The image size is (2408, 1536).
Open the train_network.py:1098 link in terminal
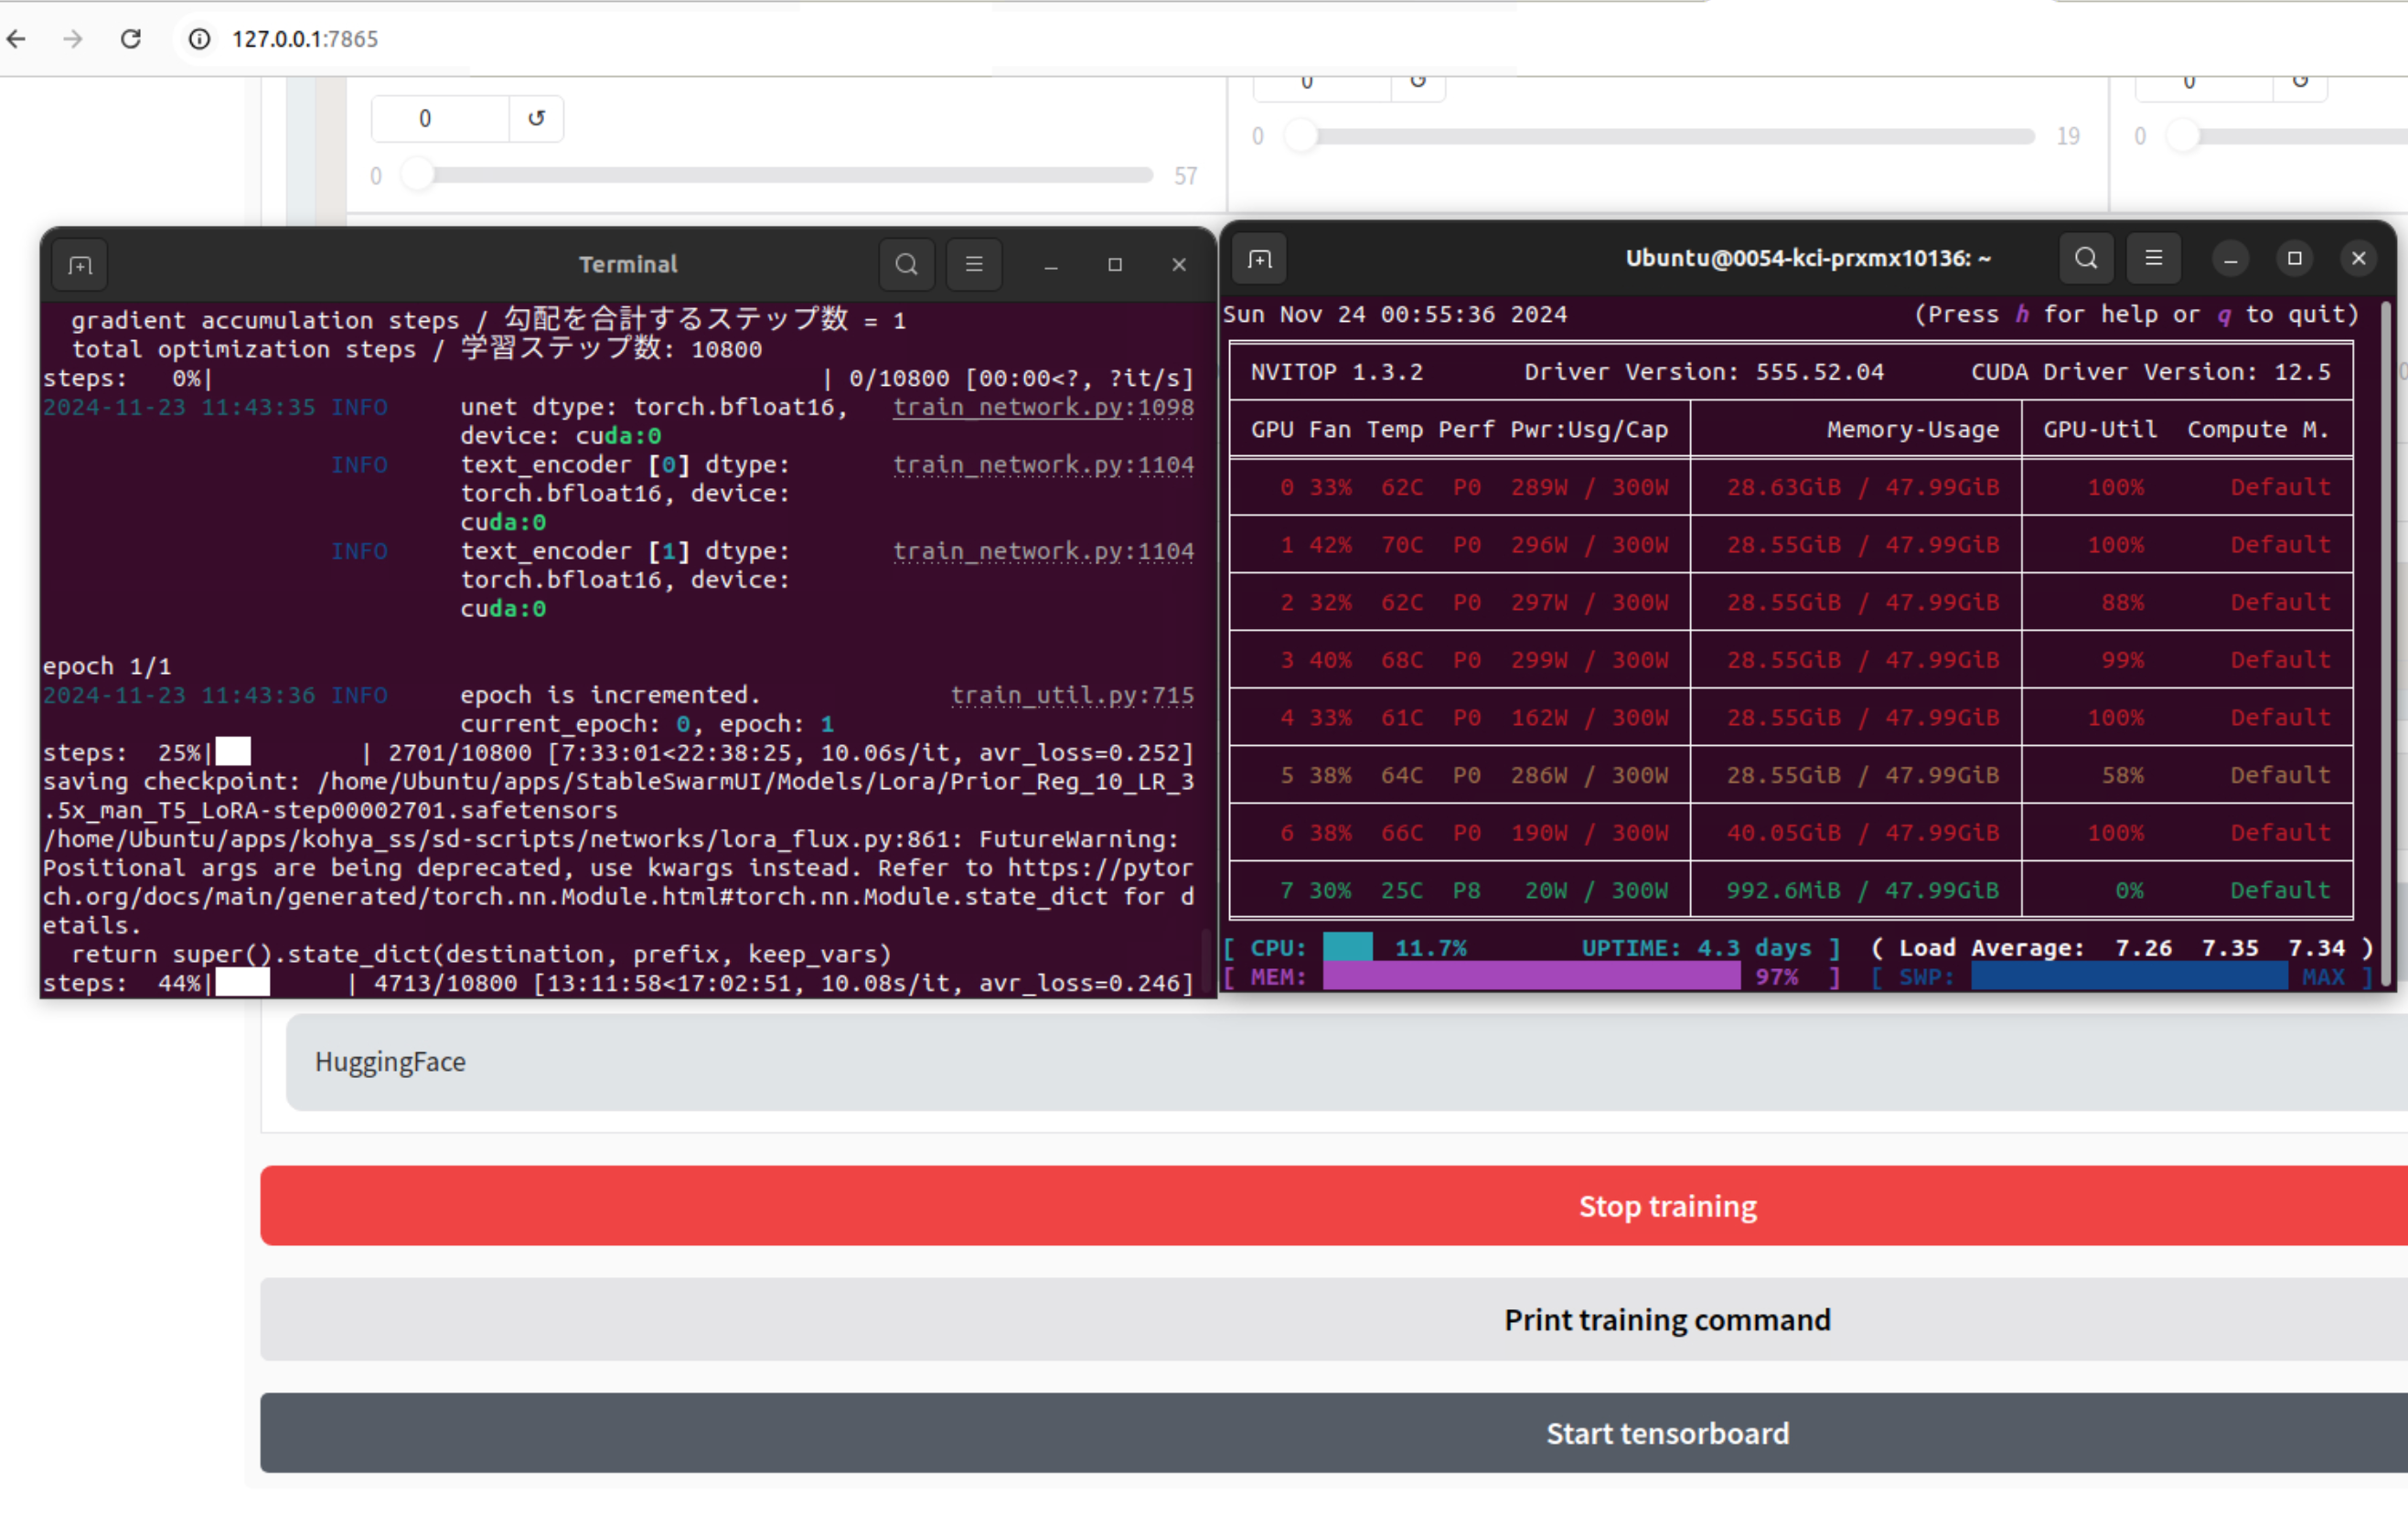tap(1042, 408)
